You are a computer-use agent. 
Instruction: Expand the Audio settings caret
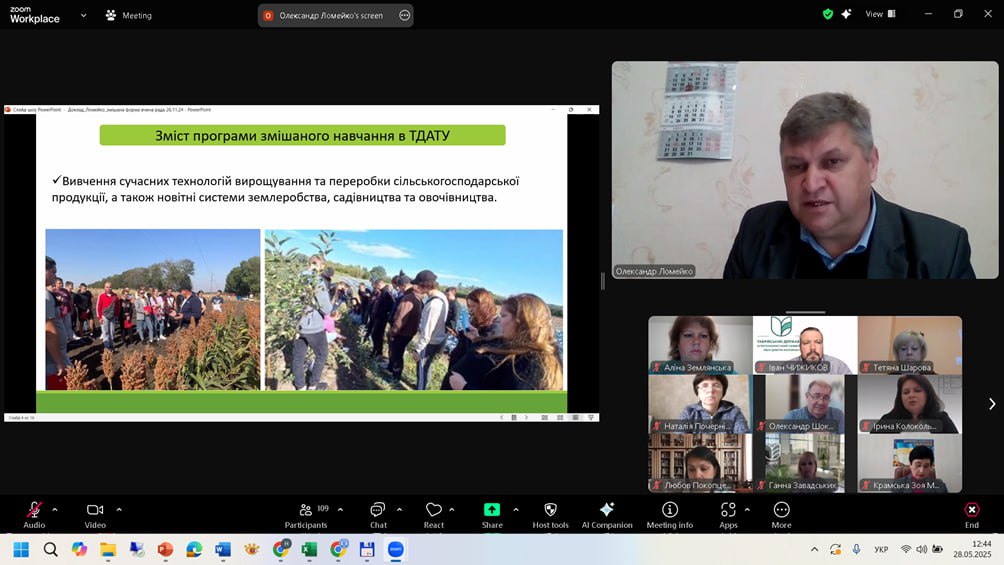[54, 510]
